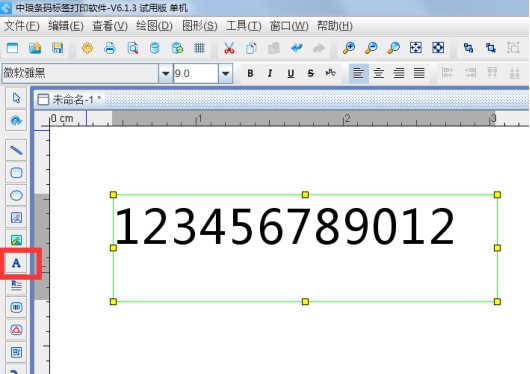Pick the rounded rectangle tool
This screenshot has height=374, width=530.
(16, 173)
